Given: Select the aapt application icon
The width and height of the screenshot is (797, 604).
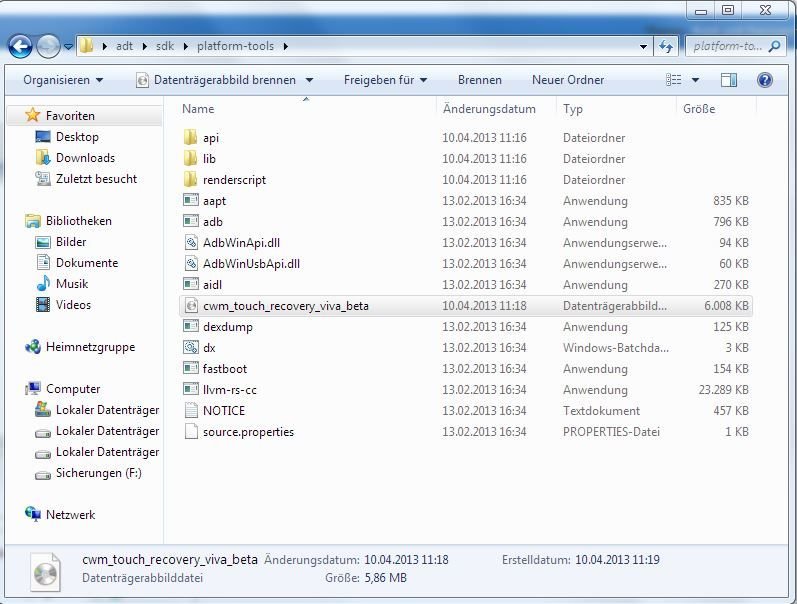Looking at the screenshot, I should click(x=191, y=200).
